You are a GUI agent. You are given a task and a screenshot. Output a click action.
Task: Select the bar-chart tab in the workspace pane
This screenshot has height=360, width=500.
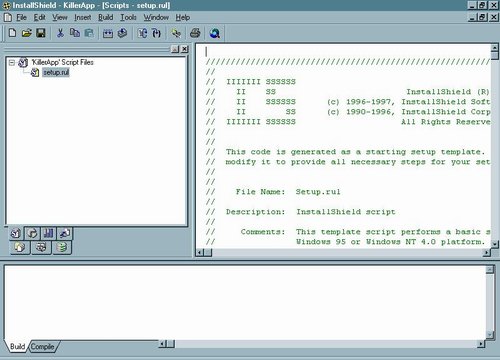49,233
